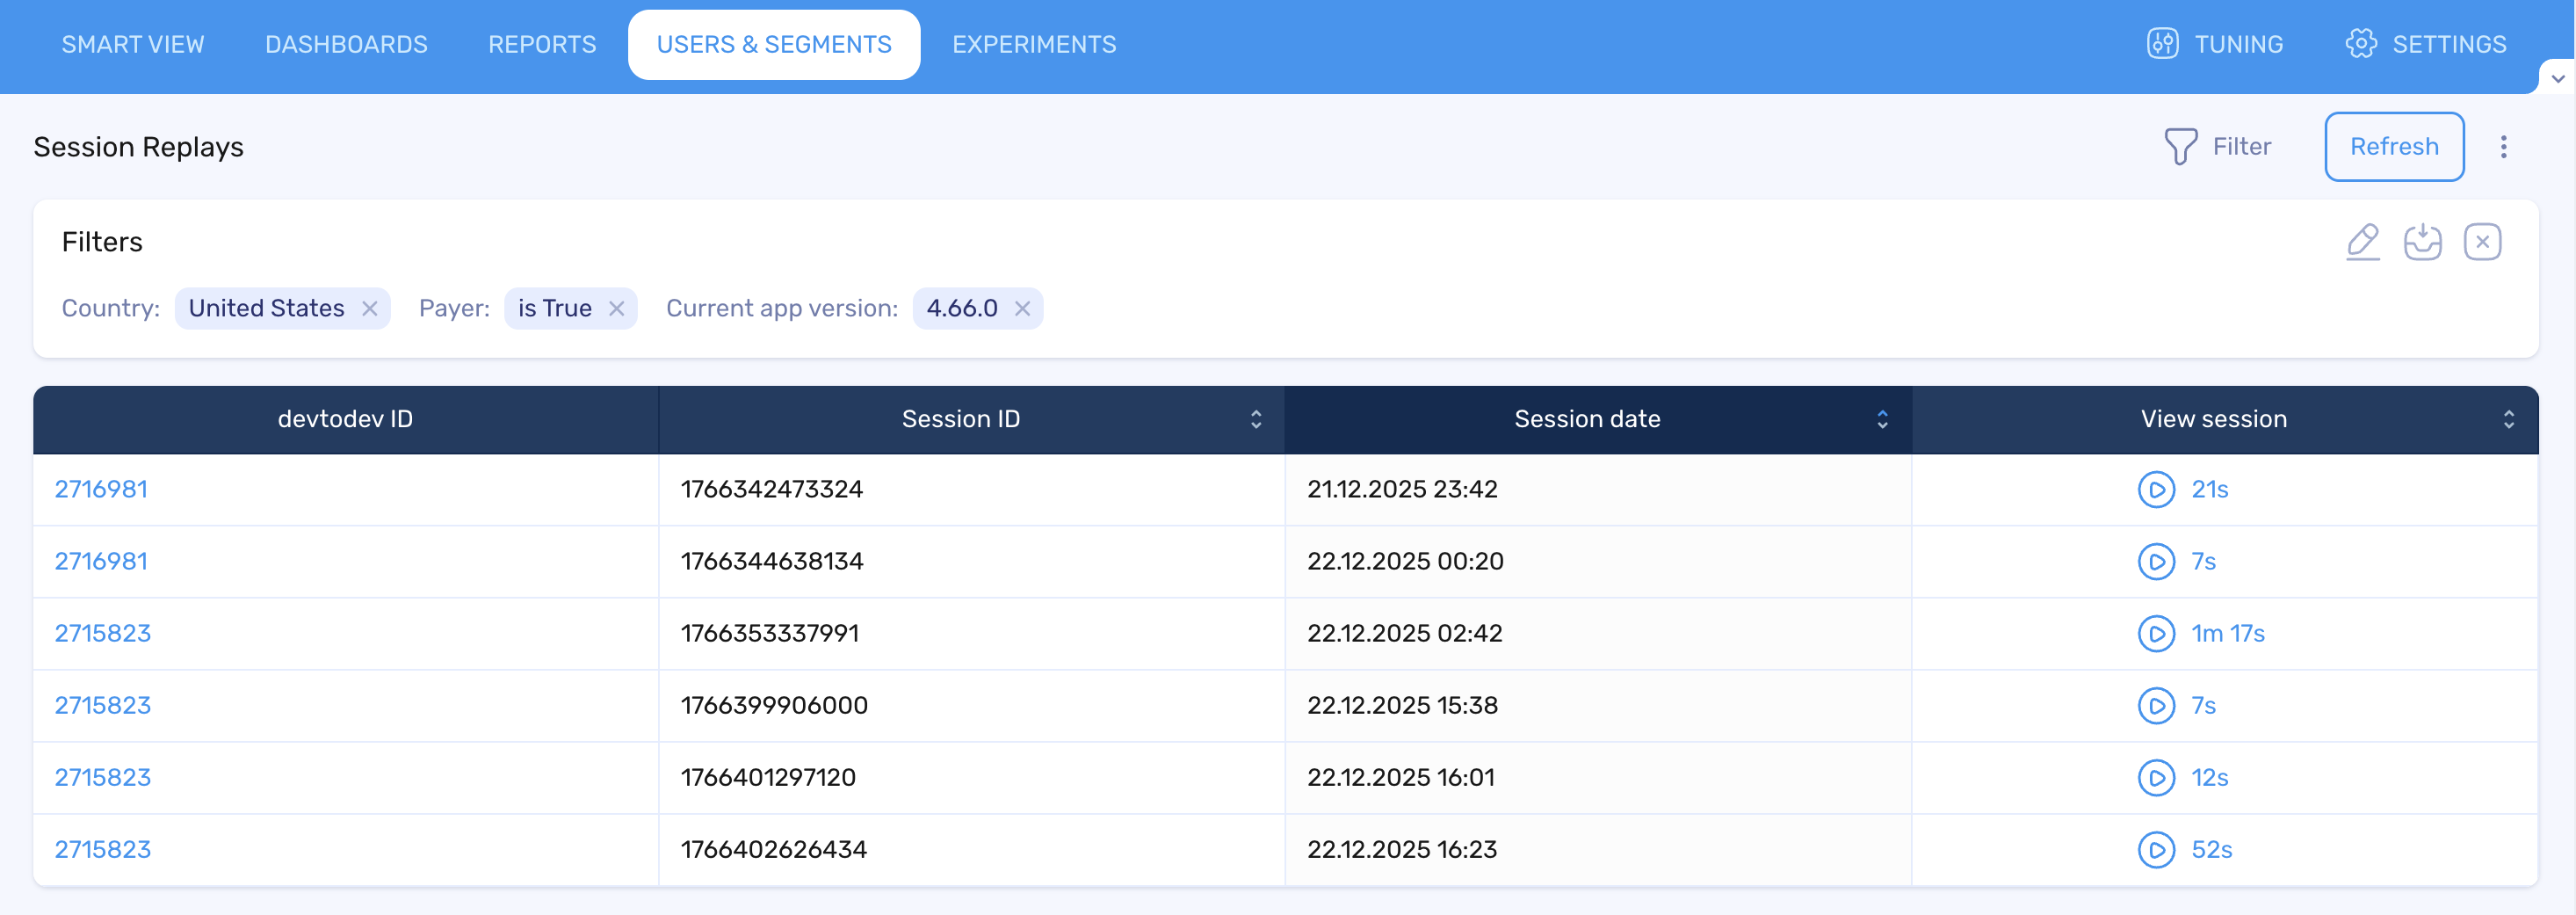
Task: Remove the Payer is True filter
Action: tap(617, 309)
